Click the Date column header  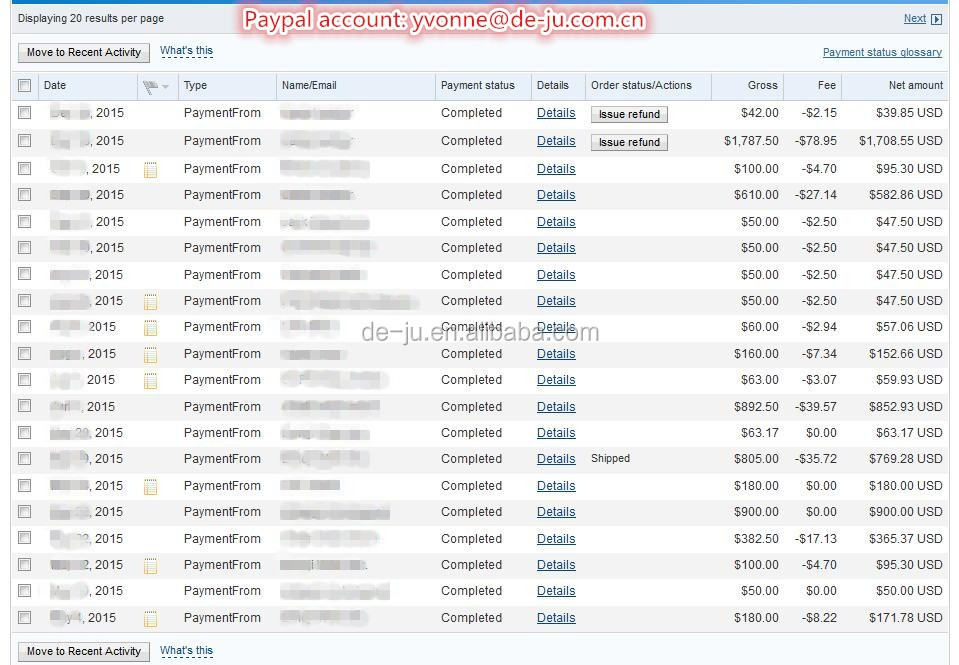pos(54,85)
